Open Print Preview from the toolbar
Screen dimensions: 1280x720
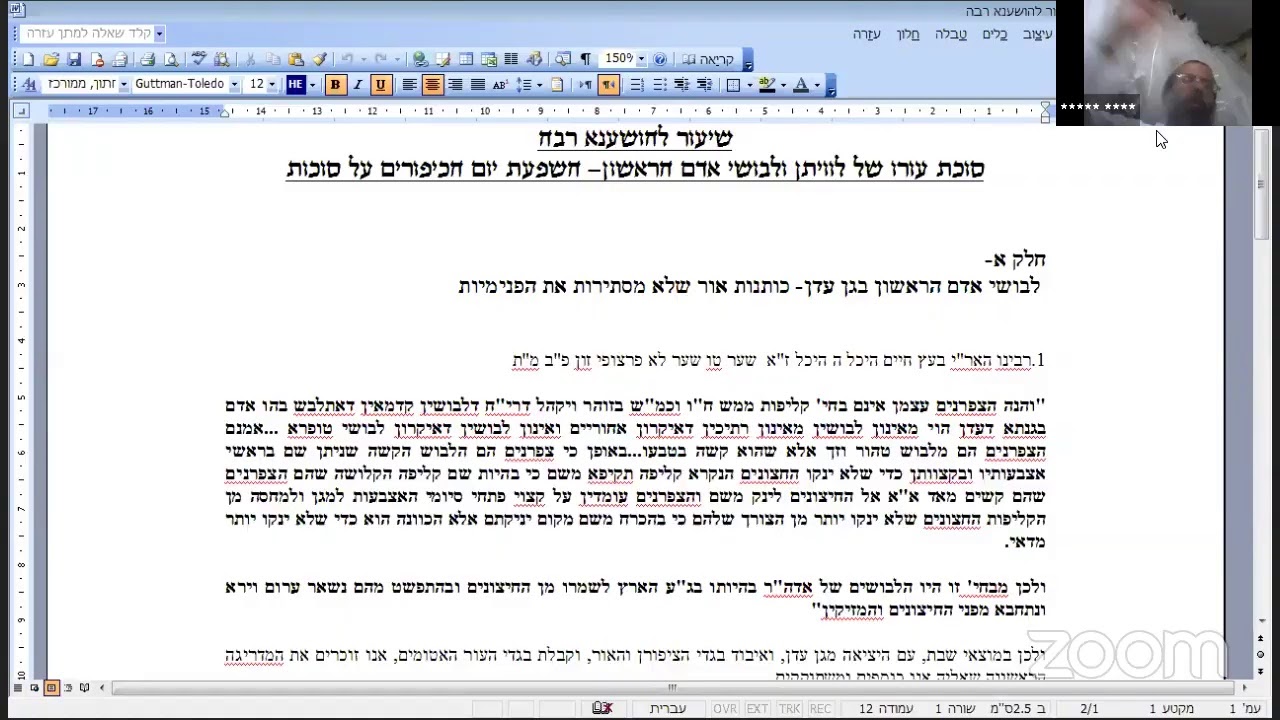170,60
